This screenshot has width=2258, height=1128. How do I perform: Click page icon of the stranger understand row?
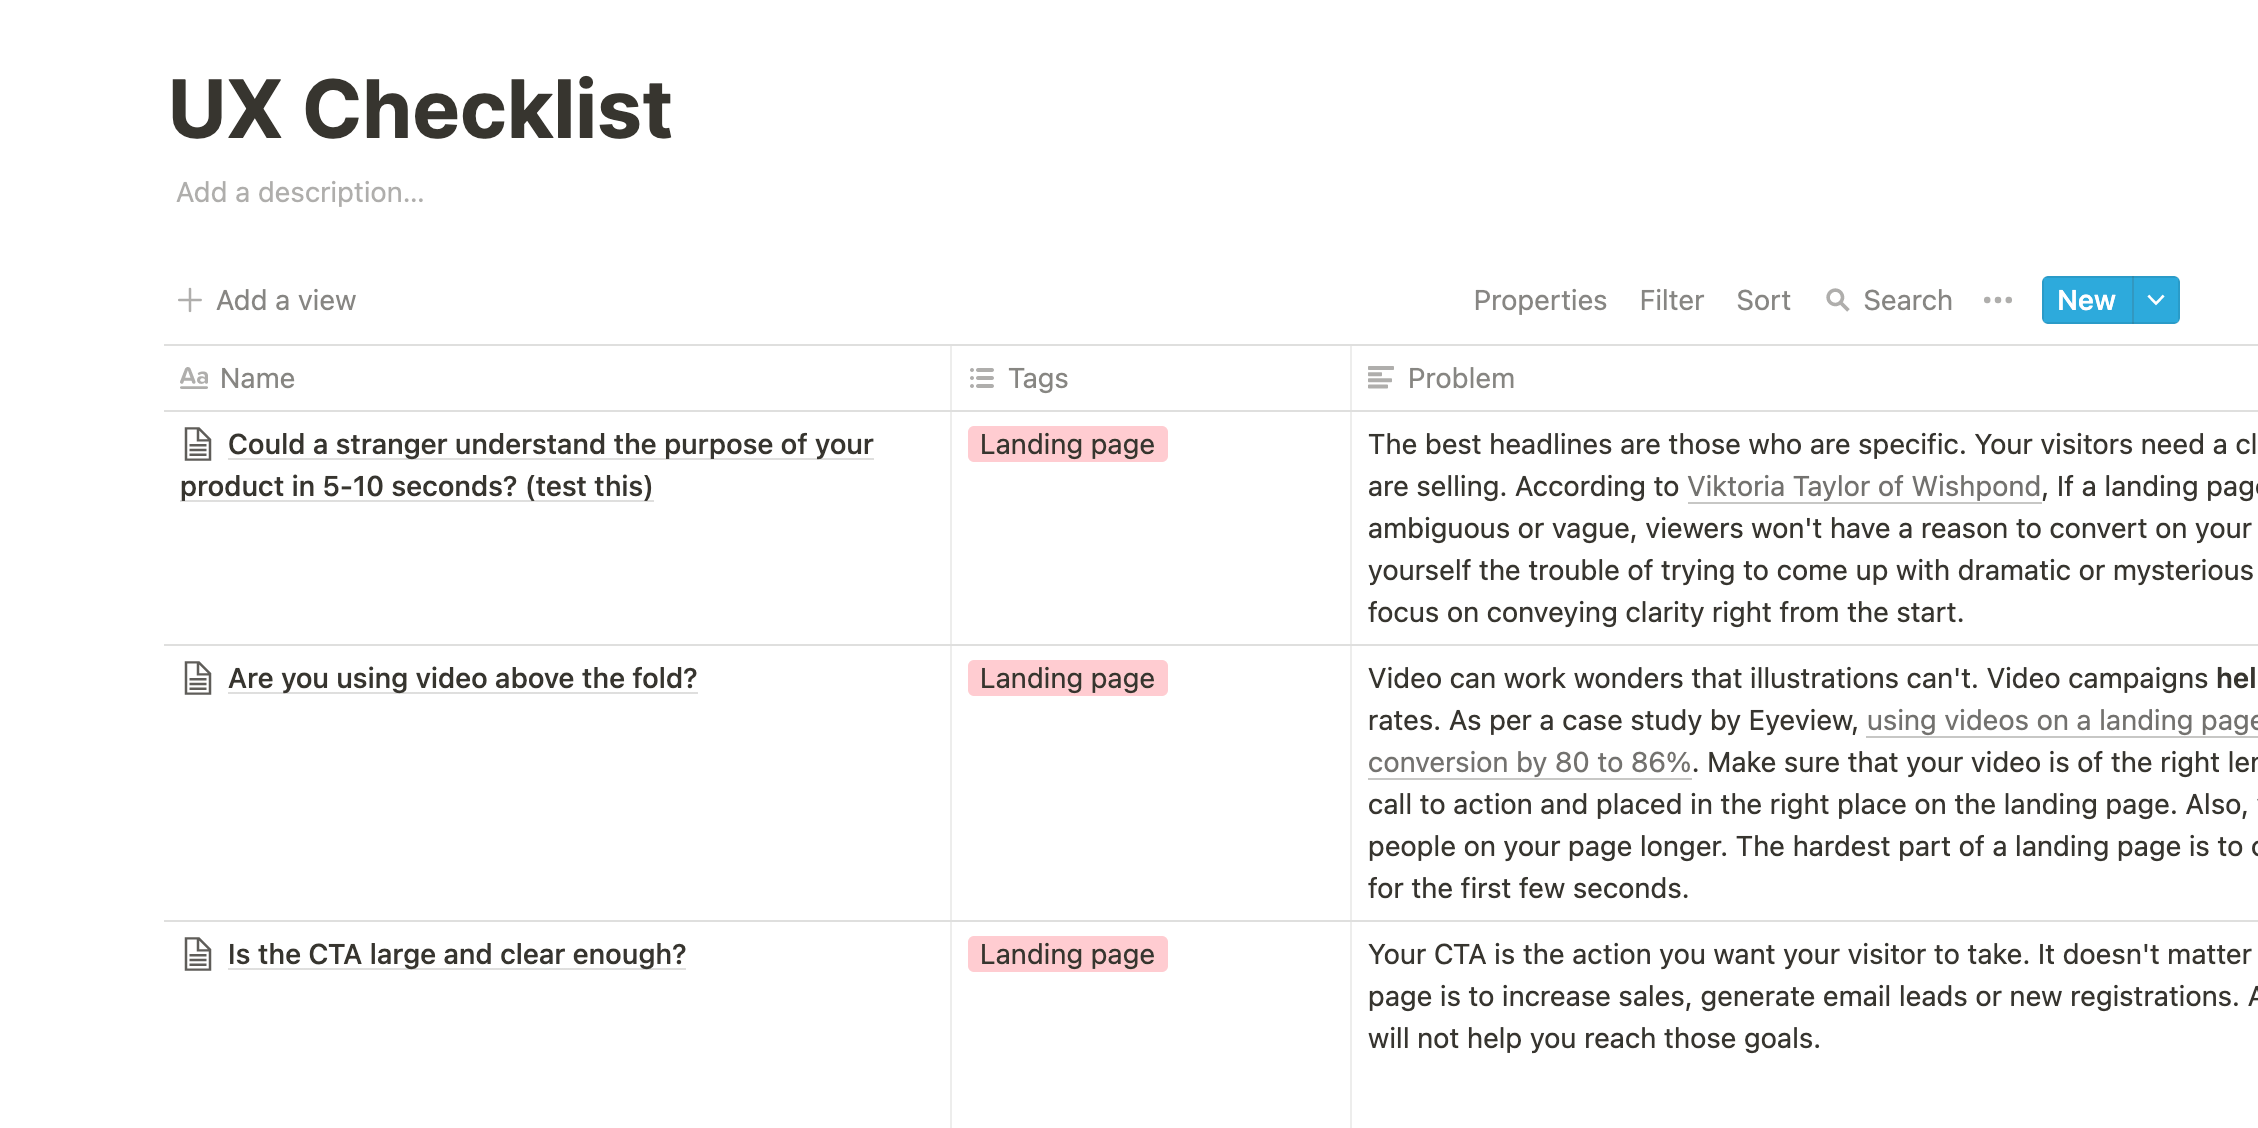point(198,444)
